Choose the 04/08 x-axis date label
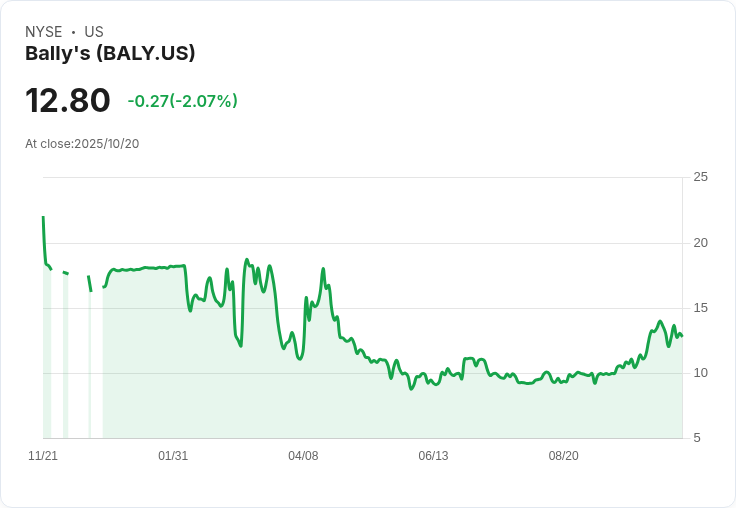Viewport: 736px width, 508px height. click(x=303, y=456)
